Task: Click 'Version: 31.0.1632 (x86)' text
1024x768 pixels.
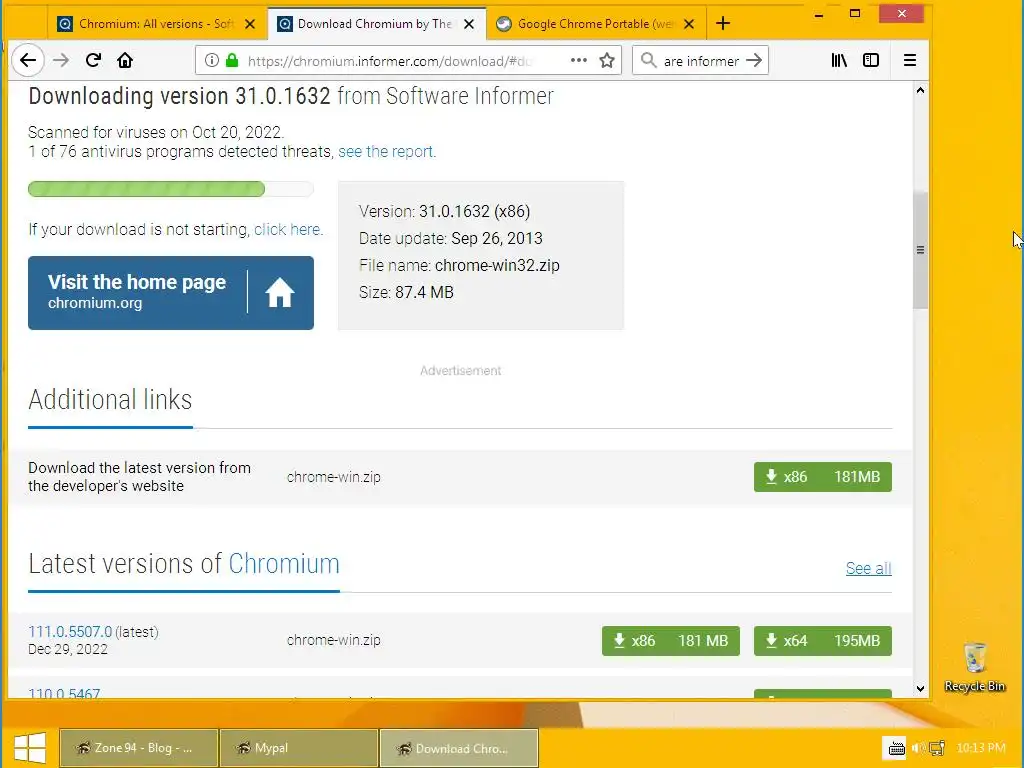Action: pos(444,211)
